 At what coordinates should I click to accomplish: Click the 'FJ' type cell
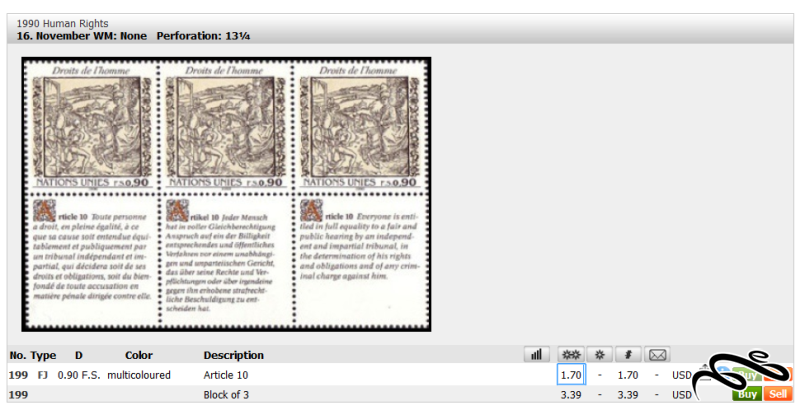click(x=43, y=375)
